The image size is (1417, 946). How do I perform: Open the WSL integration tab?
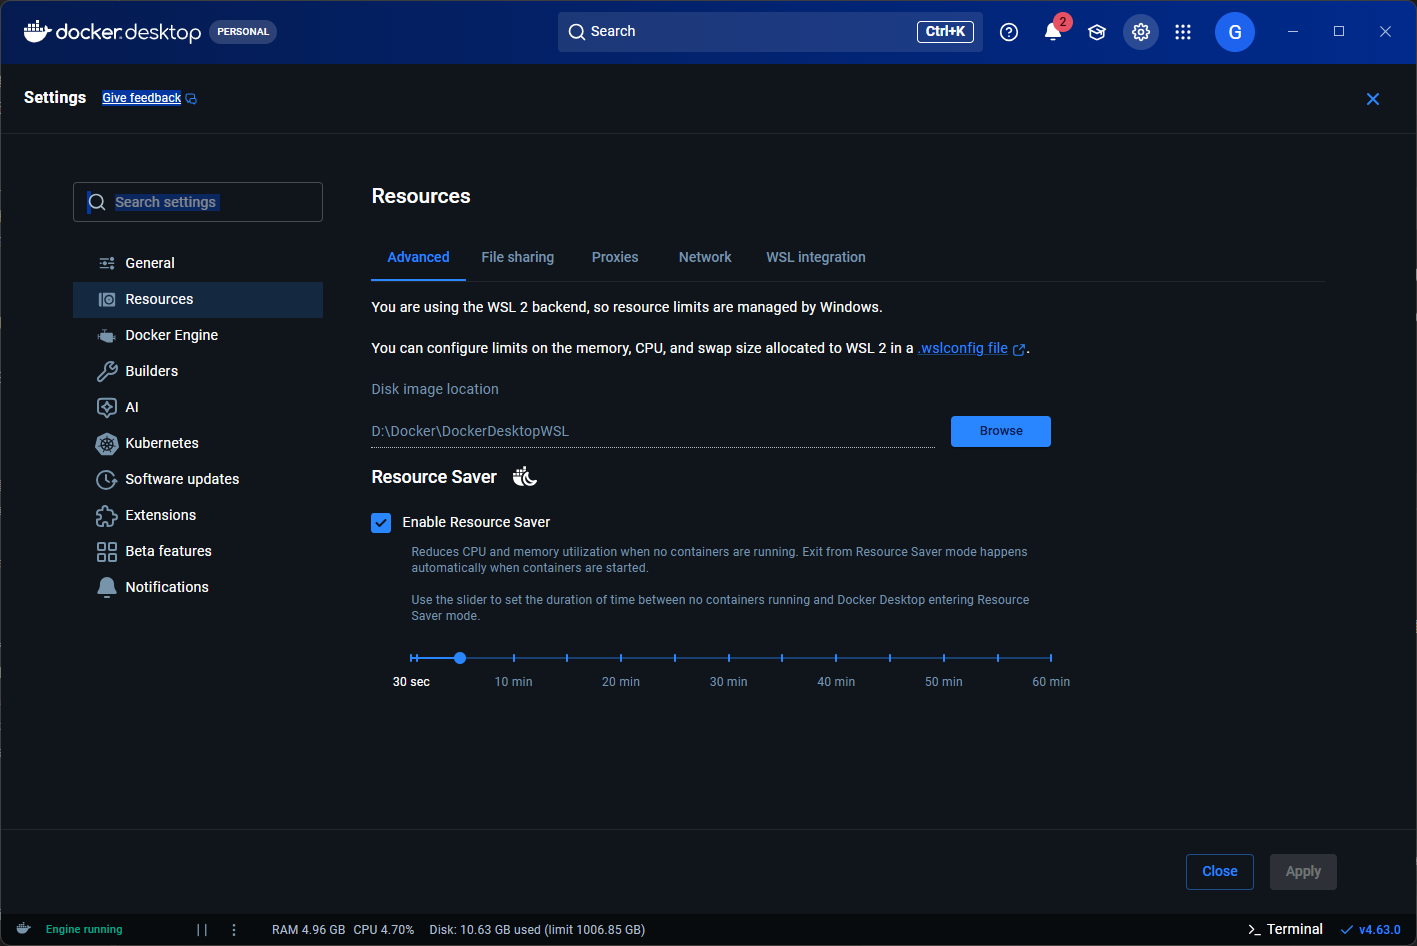pos(816,257)
